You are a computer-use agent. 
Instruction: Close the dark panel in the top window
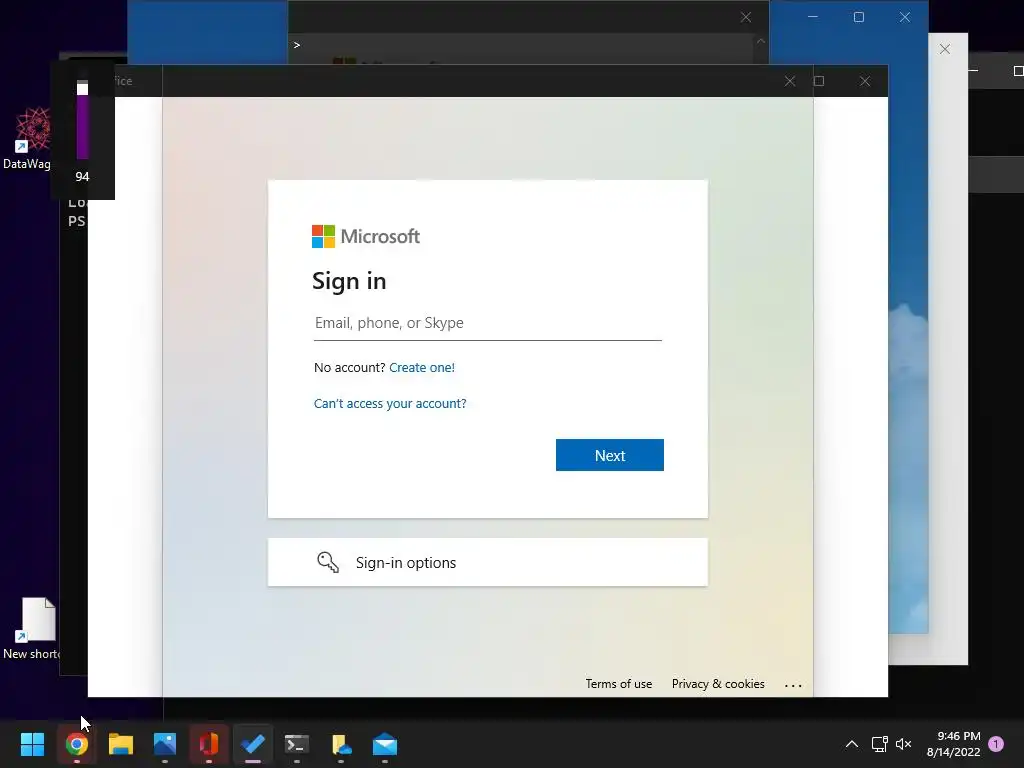point(746,18)
